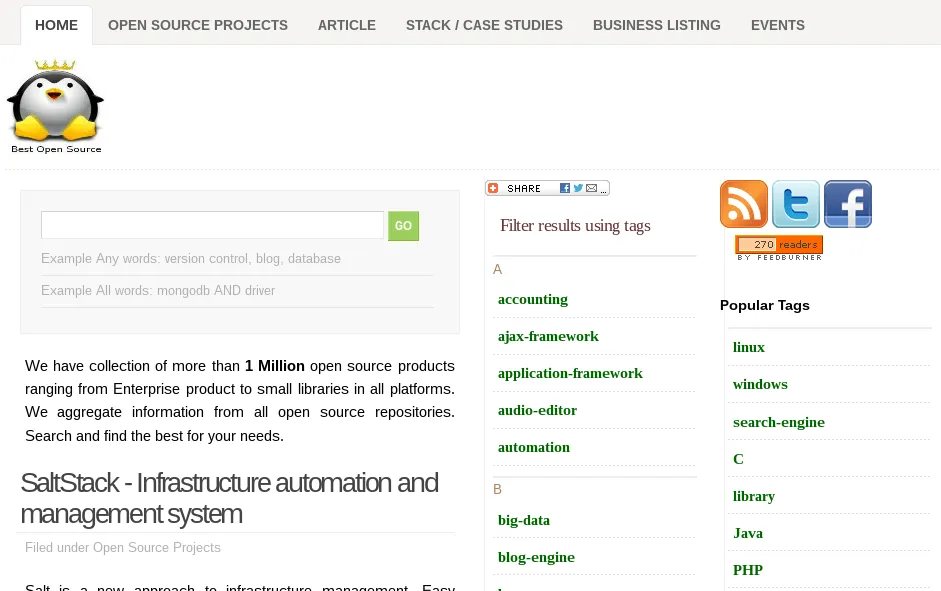The height and width of the screenshot is (591, 941).
Task: Switch to the ARTICLE tab
Action: (x=346, y=25)
